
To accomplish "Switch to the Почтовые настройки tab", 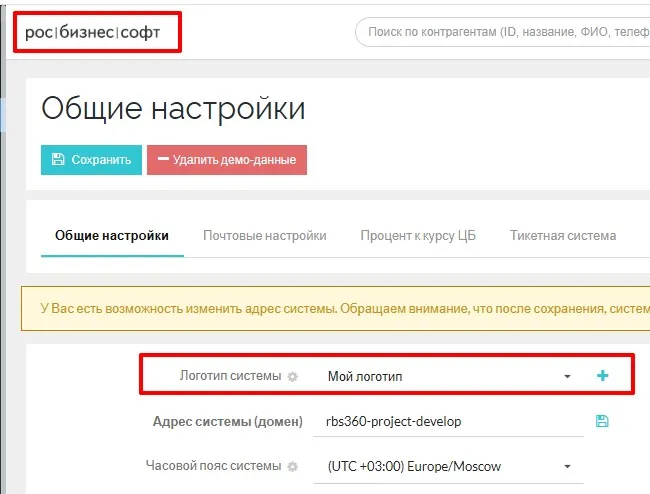I will coord(264,236).
